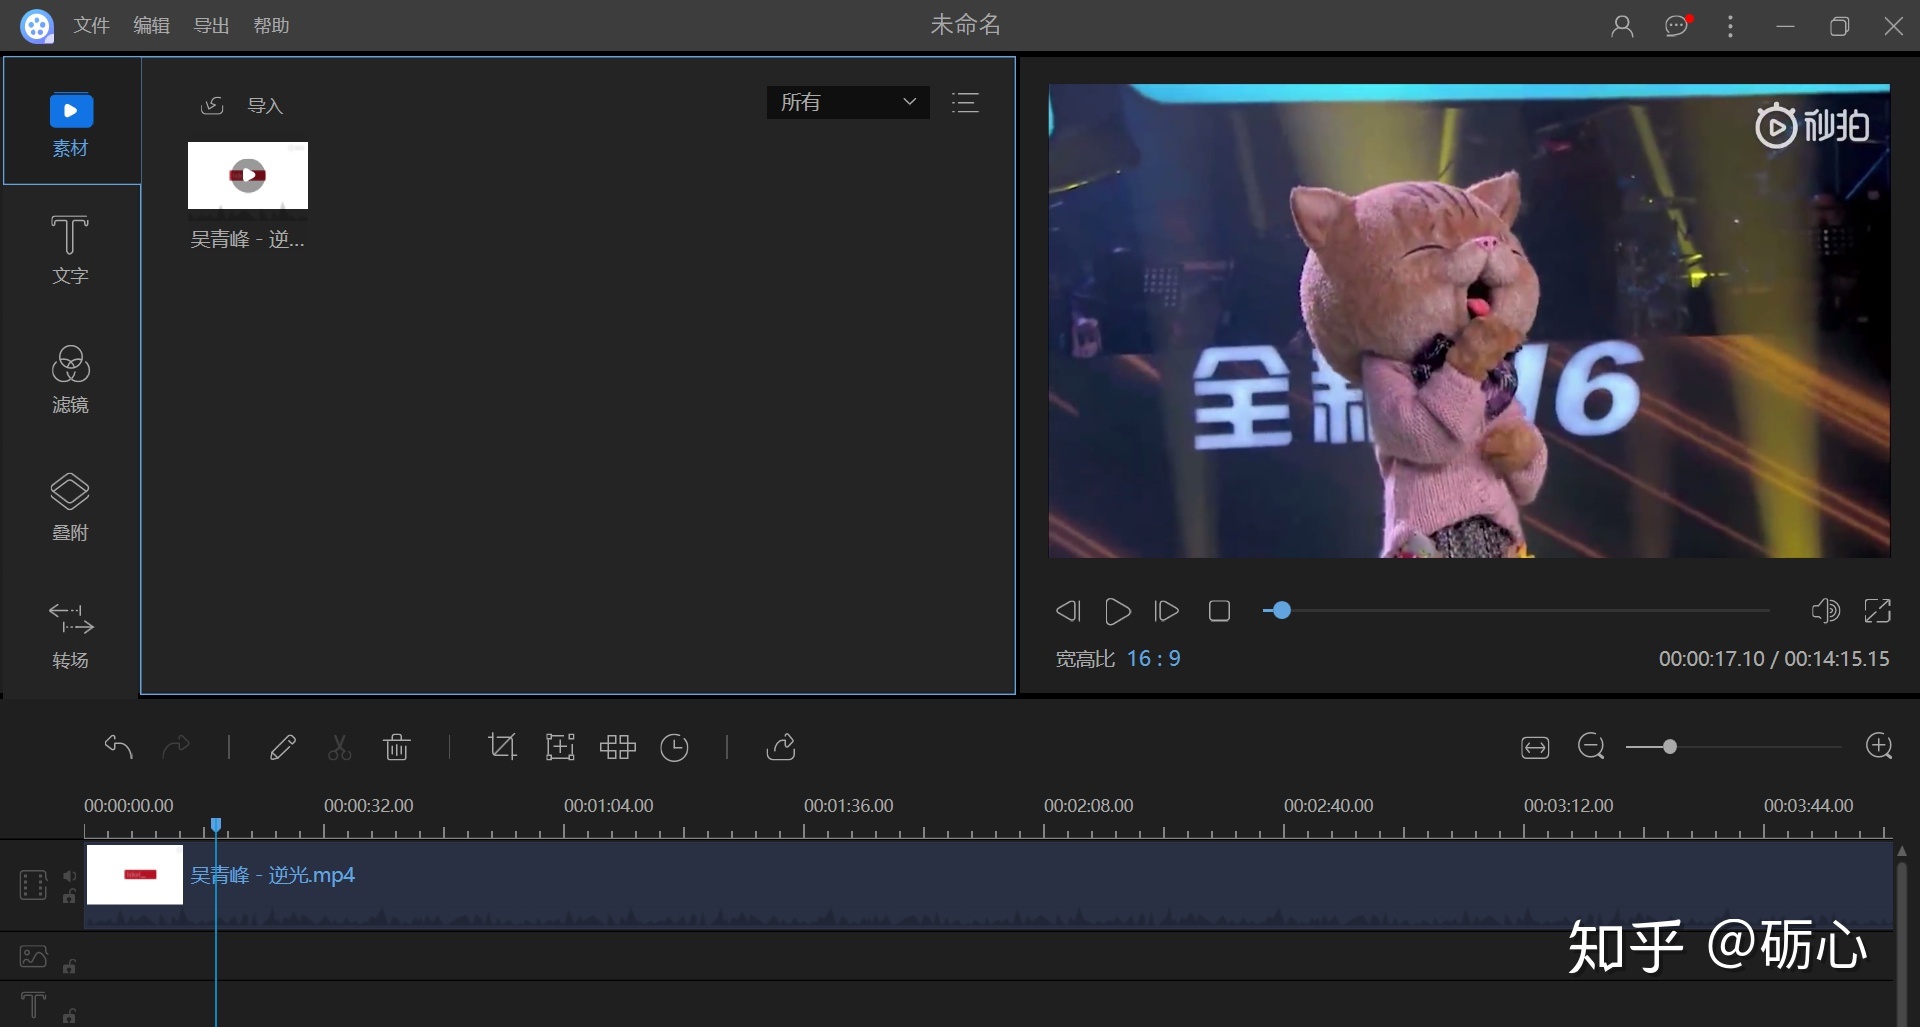Click the video track film icon
The height and width of the screenshot is (1027, 1920).
click(x=33, y=885)
